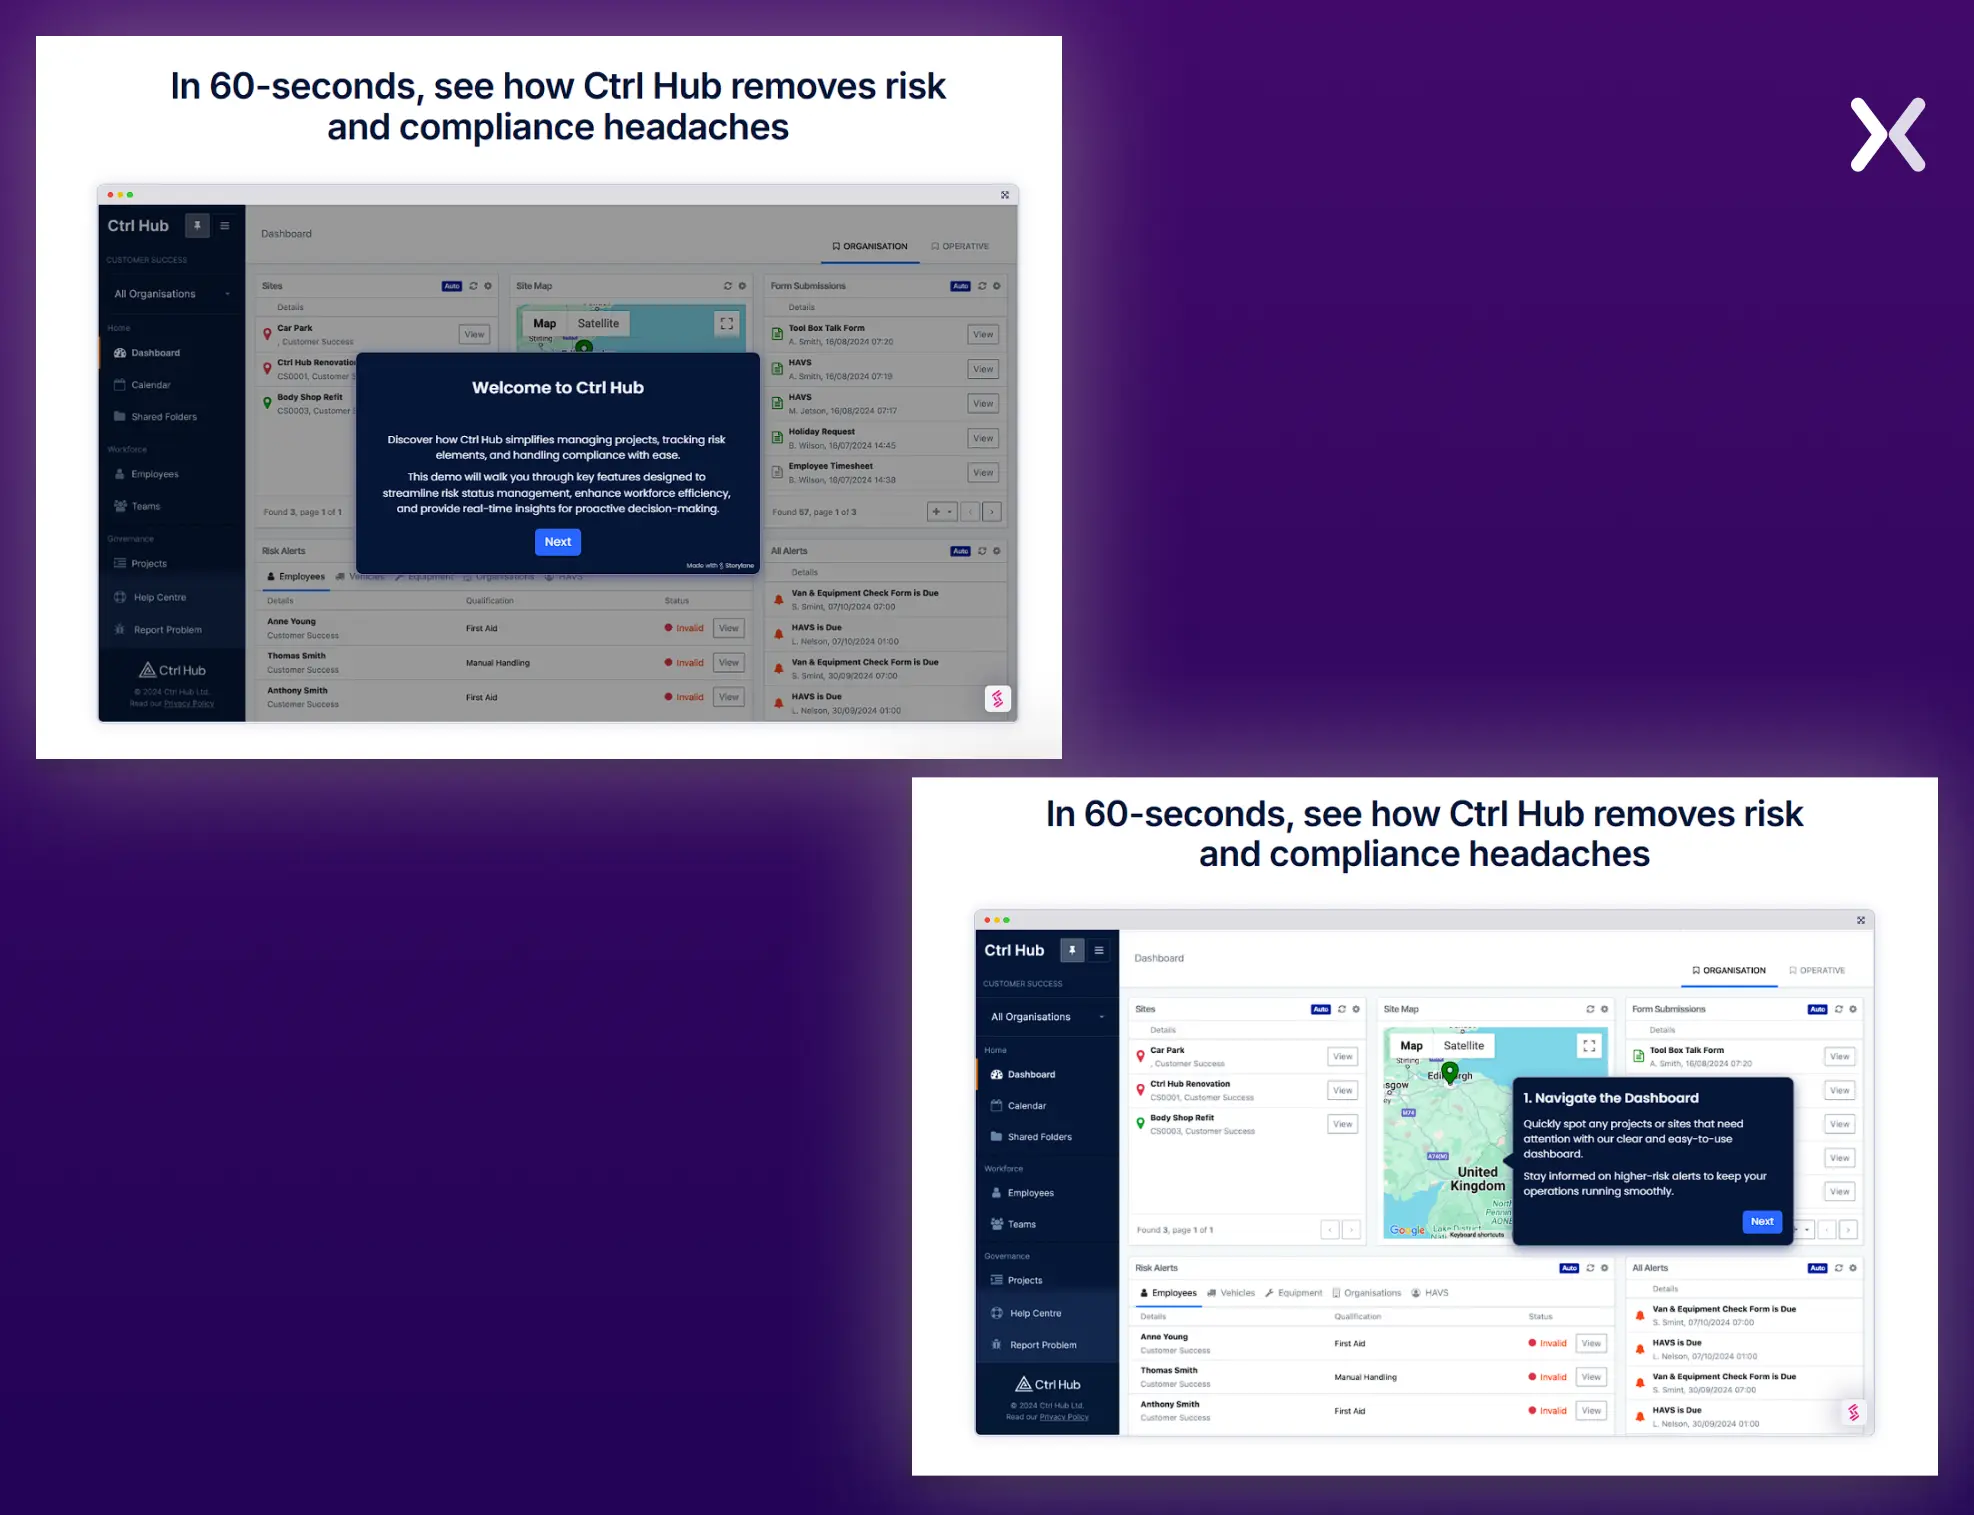Click Next button in welcome dialog

pyautogui.click(x=557, y=541)
